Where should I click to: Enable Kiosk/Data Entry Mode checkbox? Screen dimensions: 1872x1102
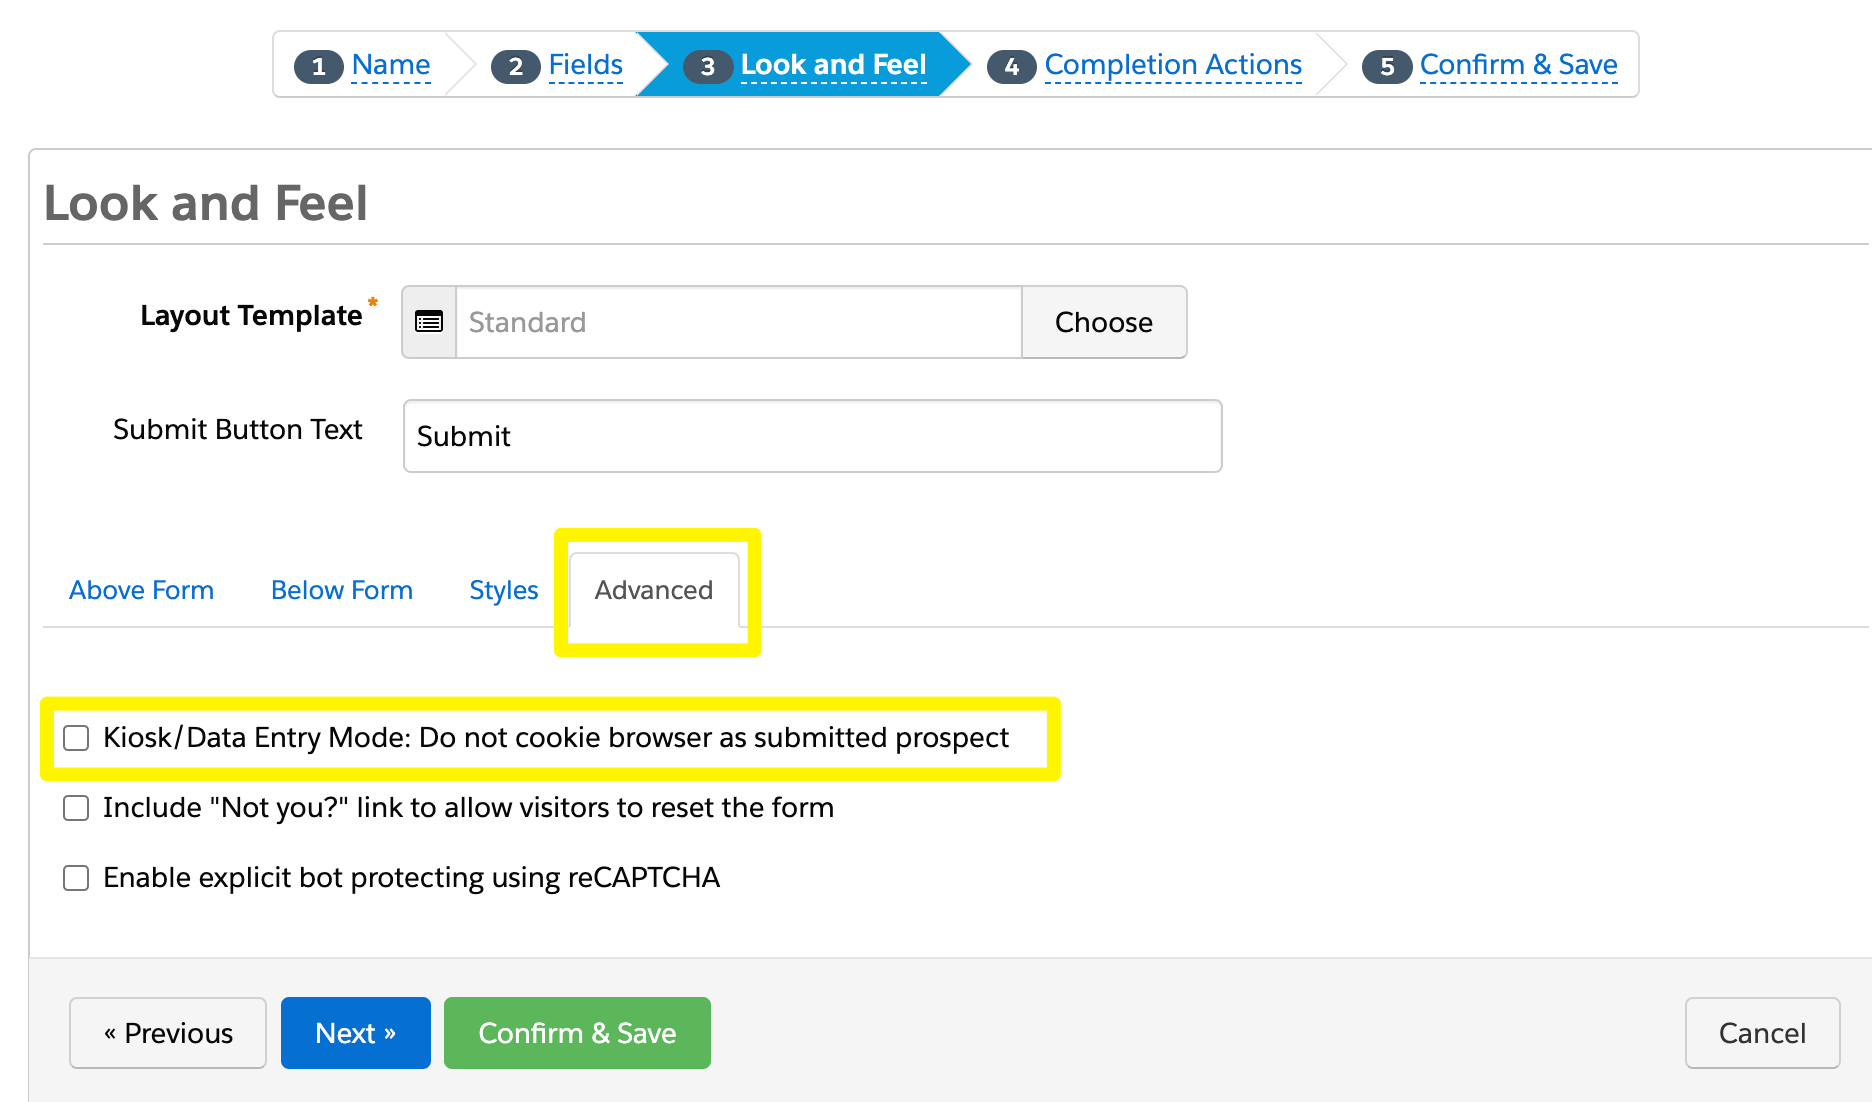click(76, 738)
